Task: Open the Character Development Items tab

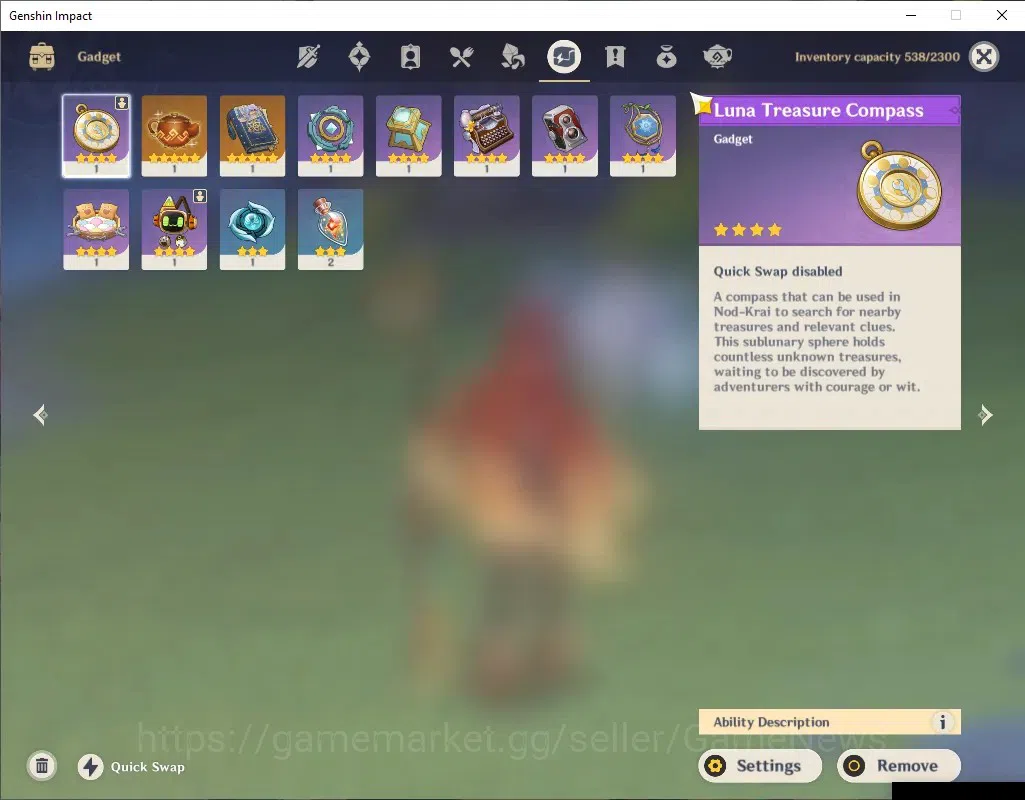Action: [410, 57]
